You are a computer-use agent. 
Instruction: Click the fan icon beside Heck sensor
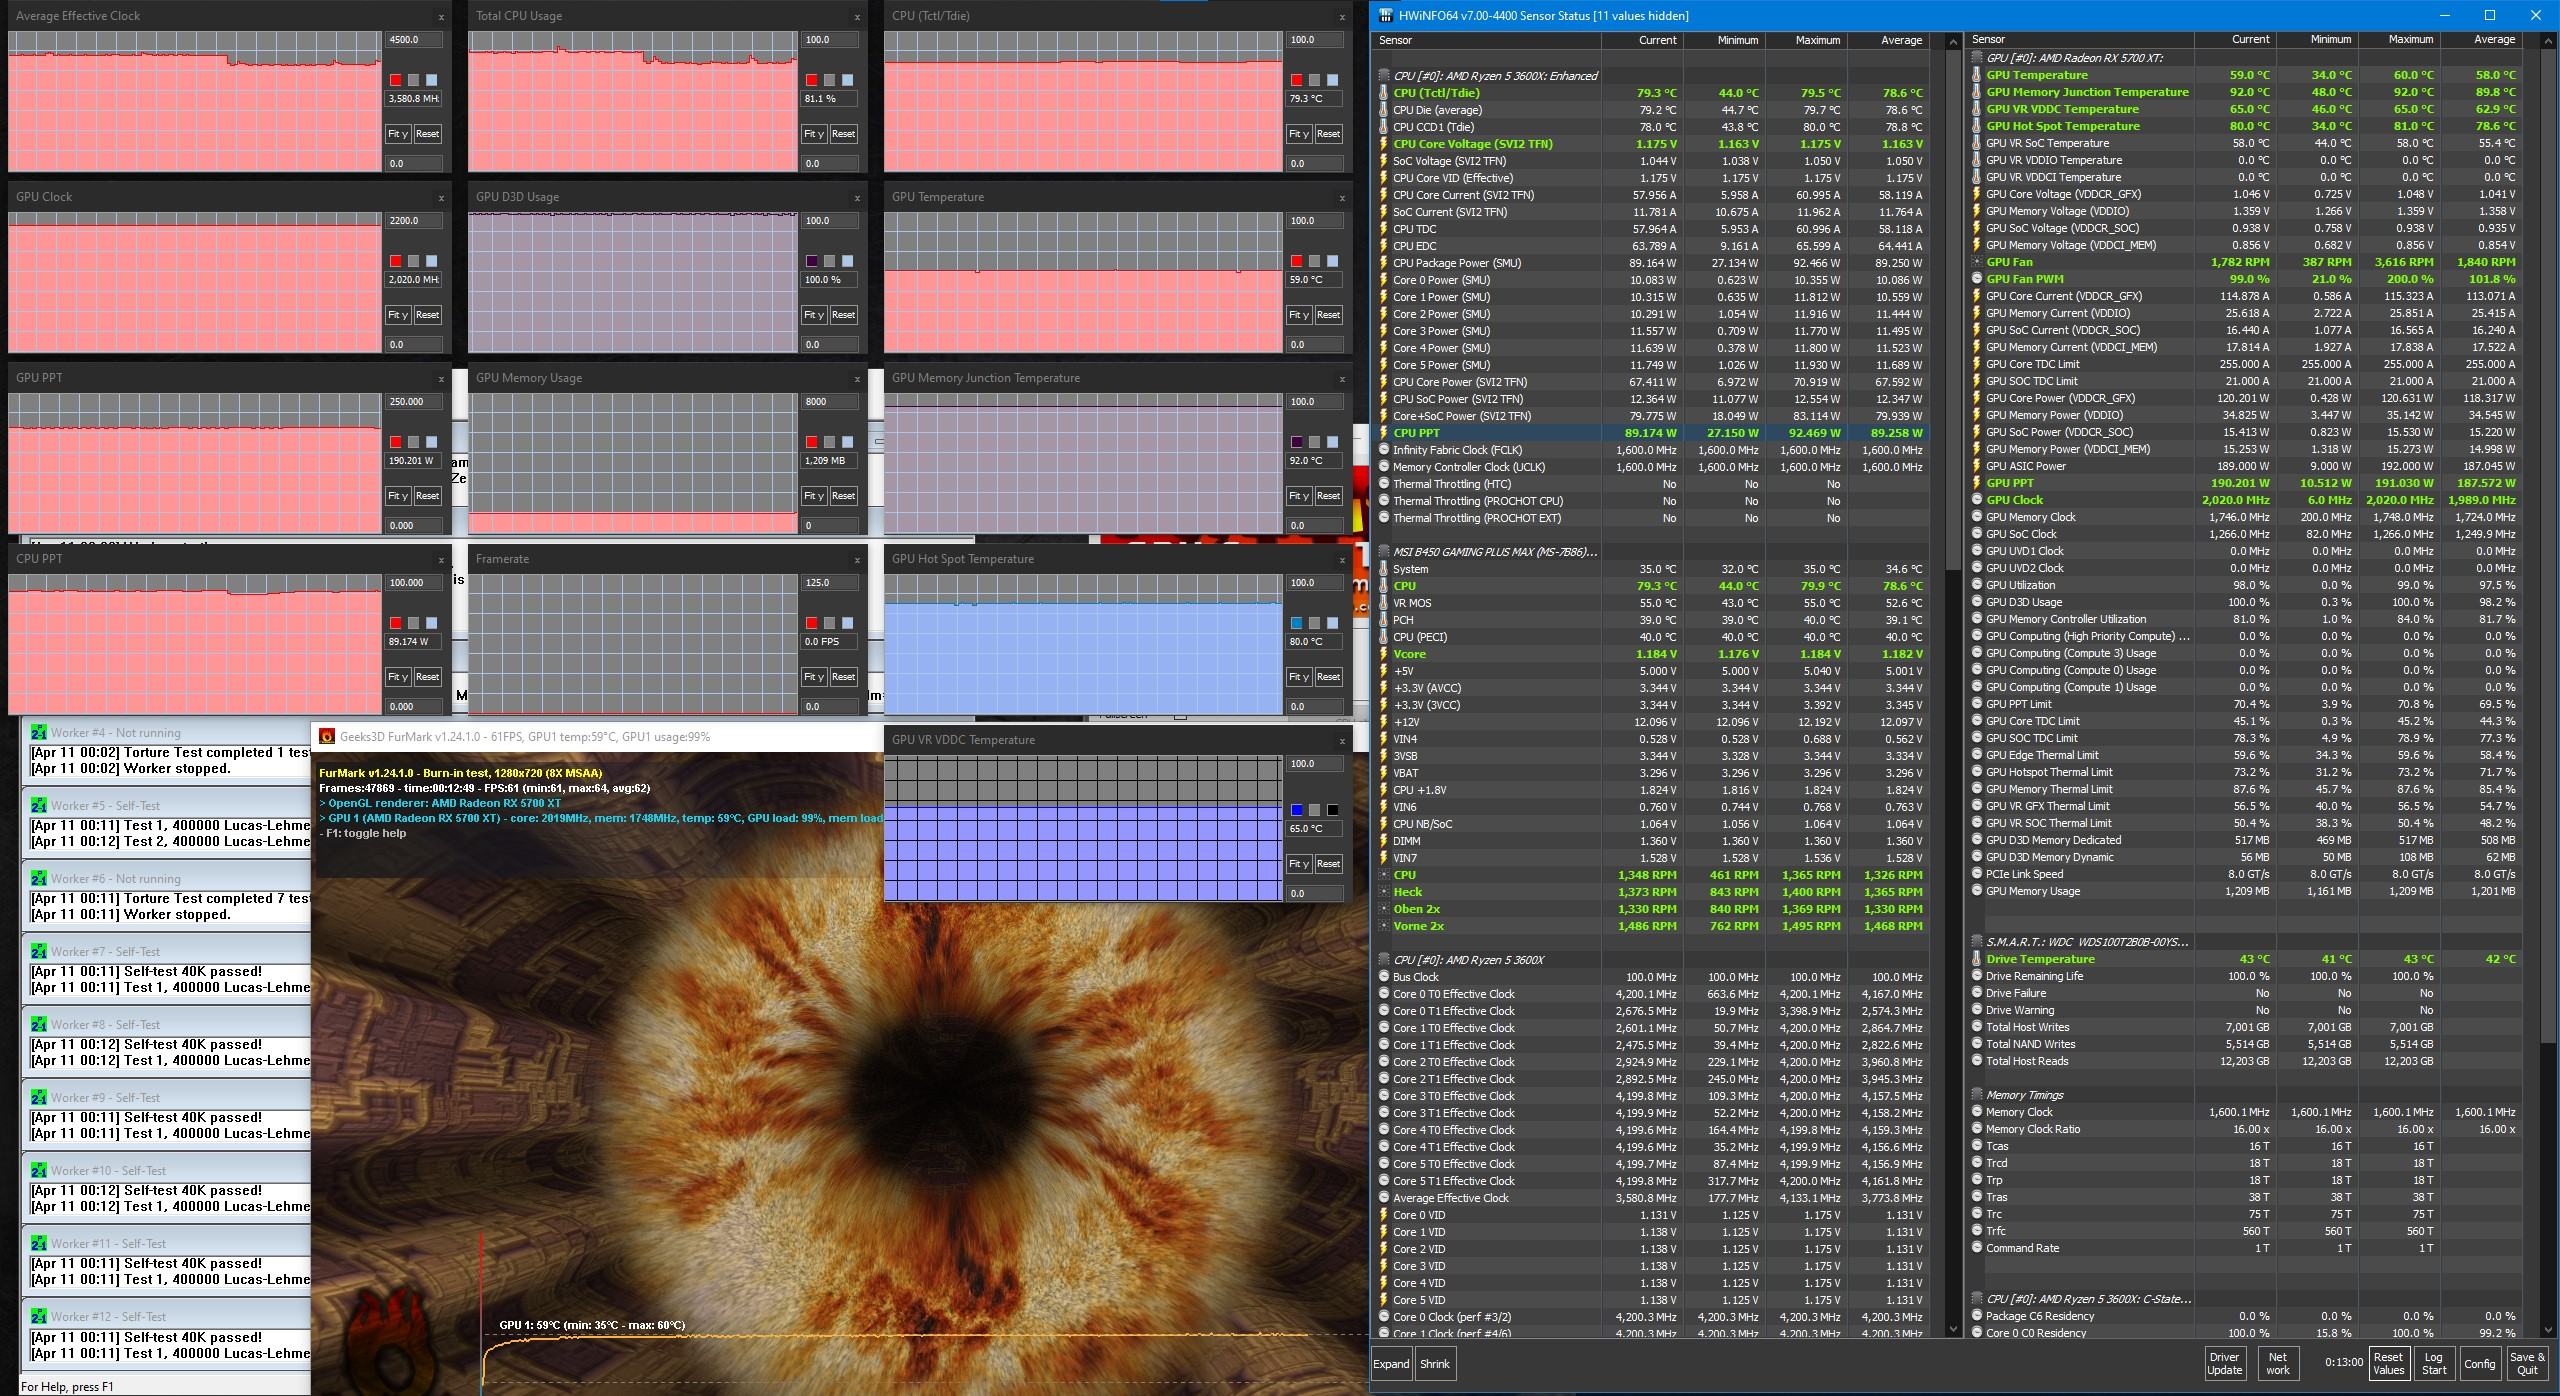1384,892
